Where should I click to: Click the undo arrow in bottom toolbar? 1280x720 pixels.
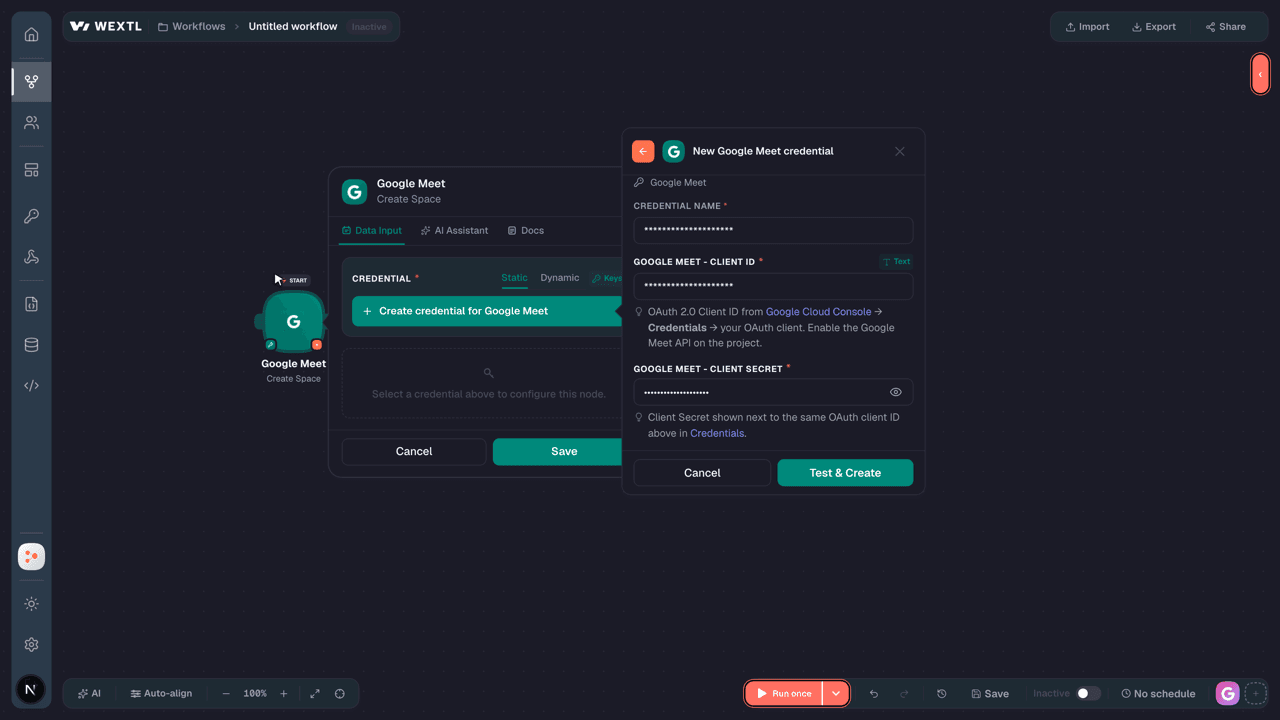coord(874,694)
